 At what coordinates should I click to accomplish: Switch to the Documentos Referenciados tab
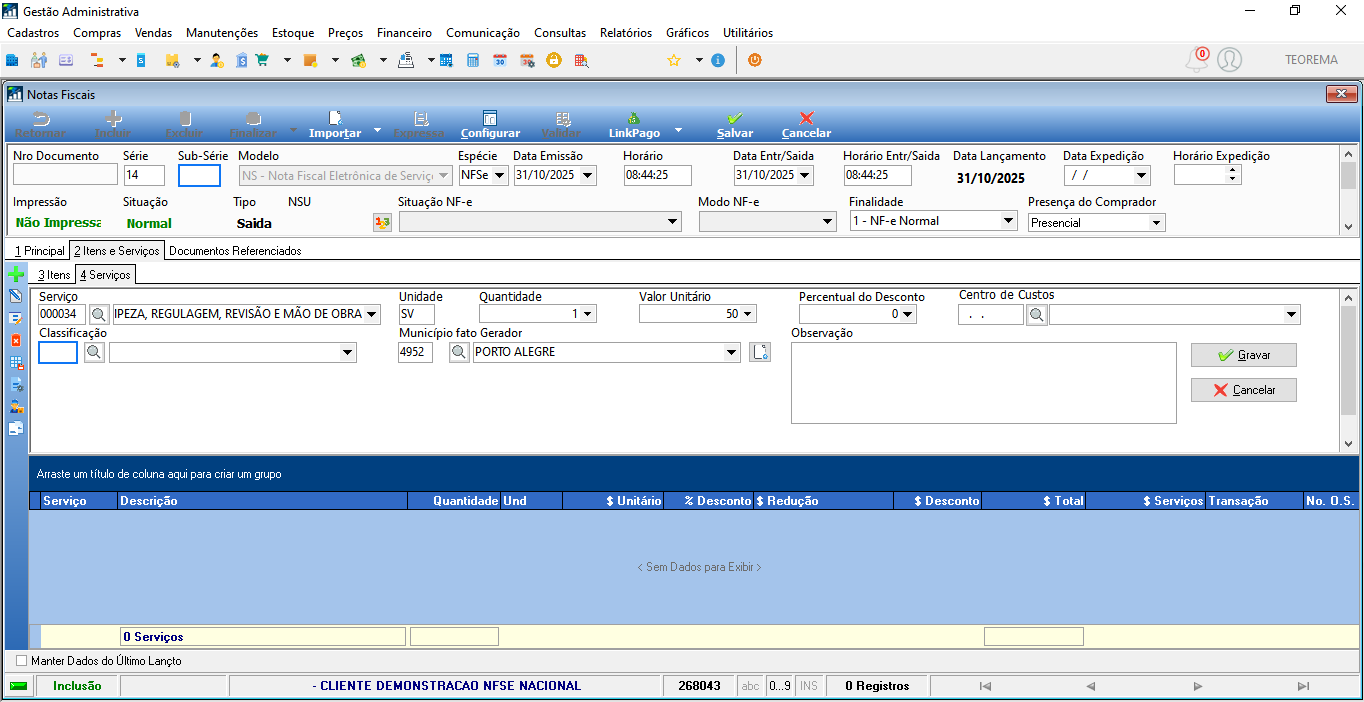(x=235, y=250)
